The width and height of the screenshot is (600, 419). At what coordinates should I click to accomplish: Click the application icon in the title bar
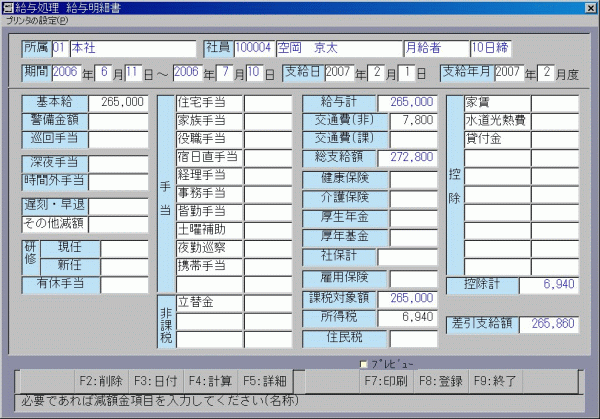coord(8,8)
